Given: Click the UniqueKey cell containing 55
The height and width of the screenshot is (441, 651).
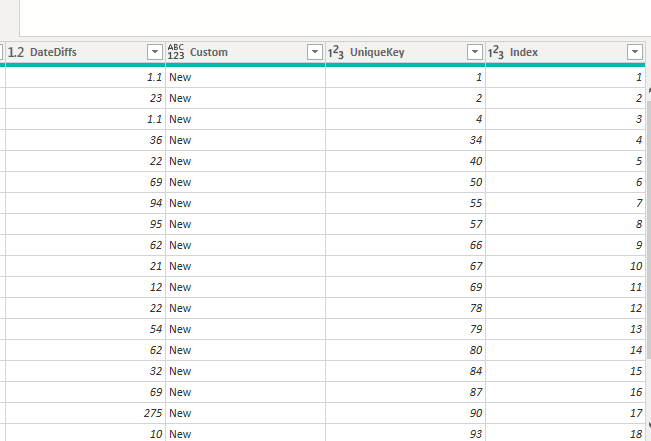Looking at the screenshot, I should [405, 203].
